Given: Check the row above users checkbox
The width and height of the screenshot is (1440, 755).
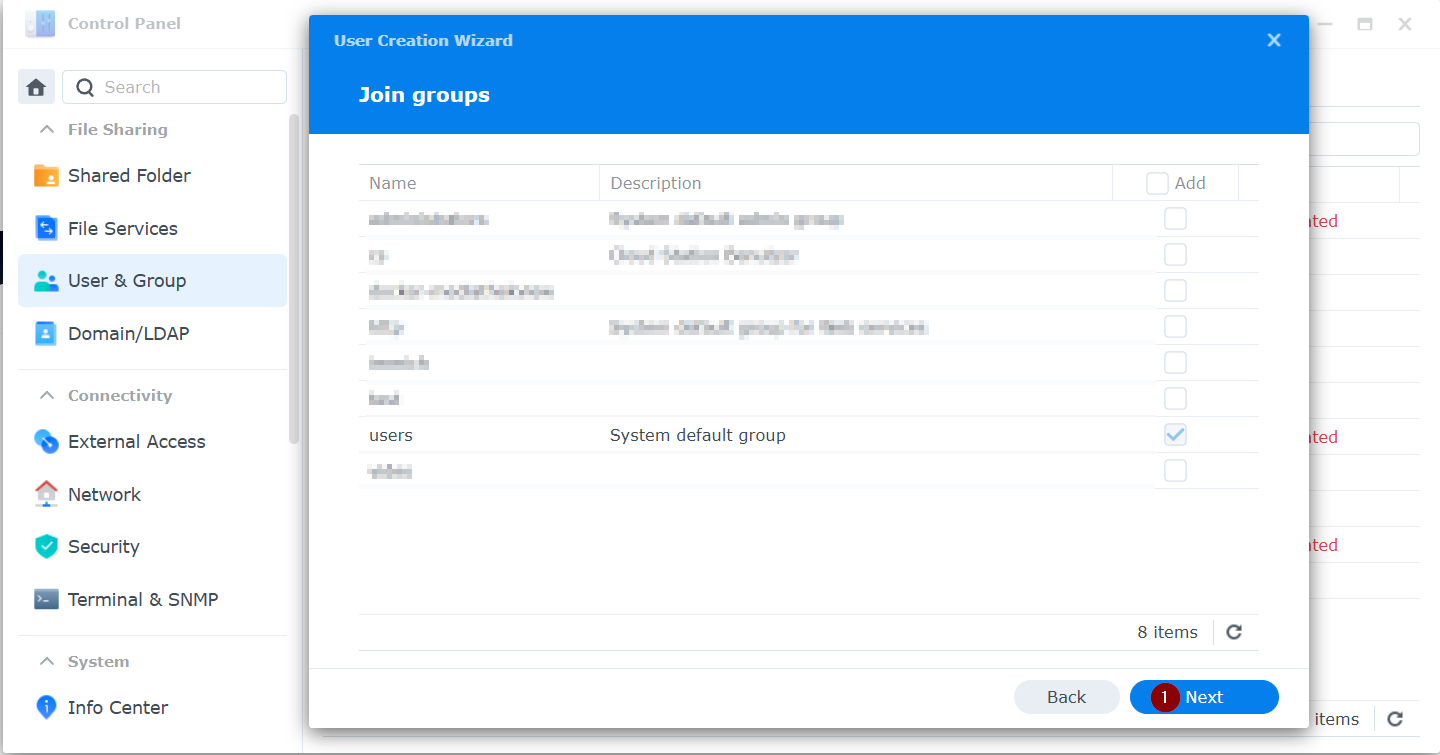Looking at the screenshot, I should click(x=1175, y=399).
